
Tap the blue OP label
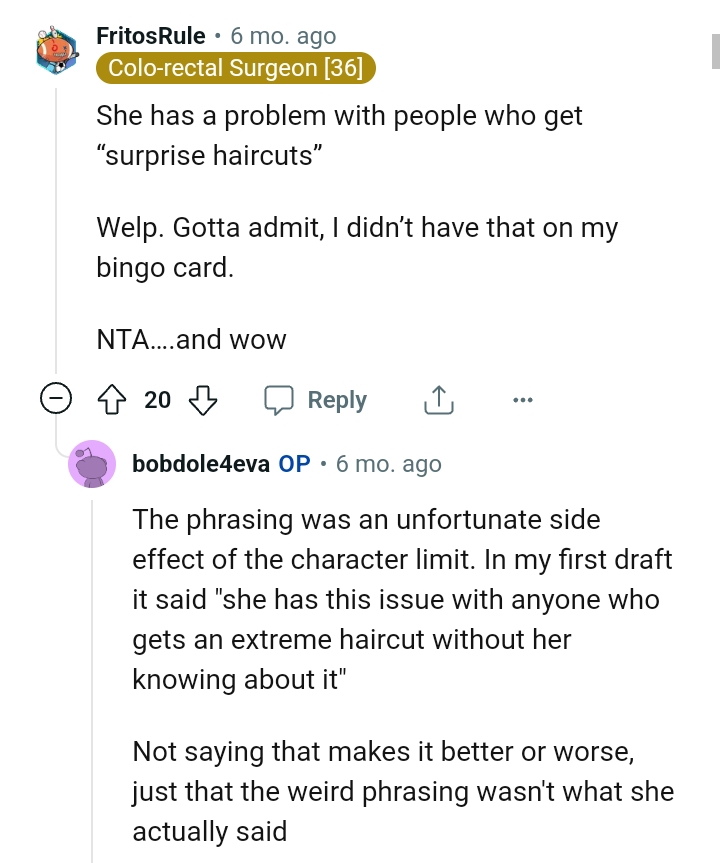pos(295,464)
